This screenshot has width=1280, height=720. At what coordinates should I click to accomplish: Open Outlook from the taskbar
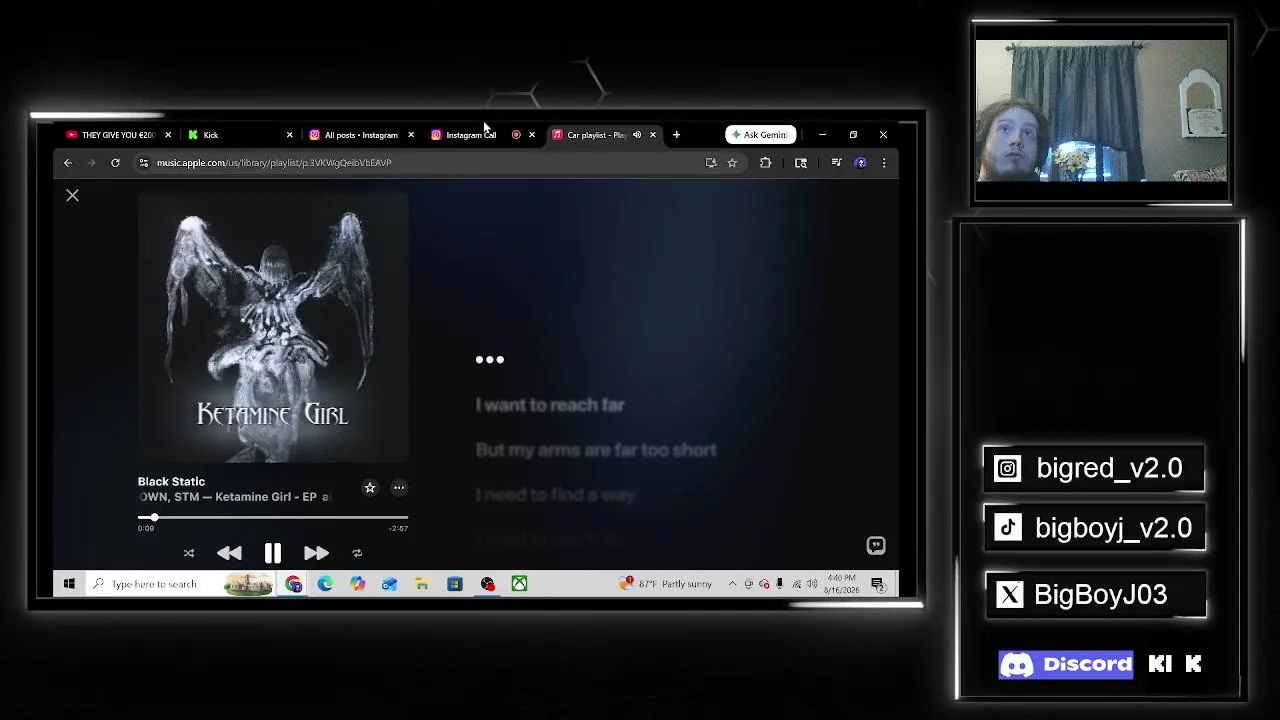point(389,584)
